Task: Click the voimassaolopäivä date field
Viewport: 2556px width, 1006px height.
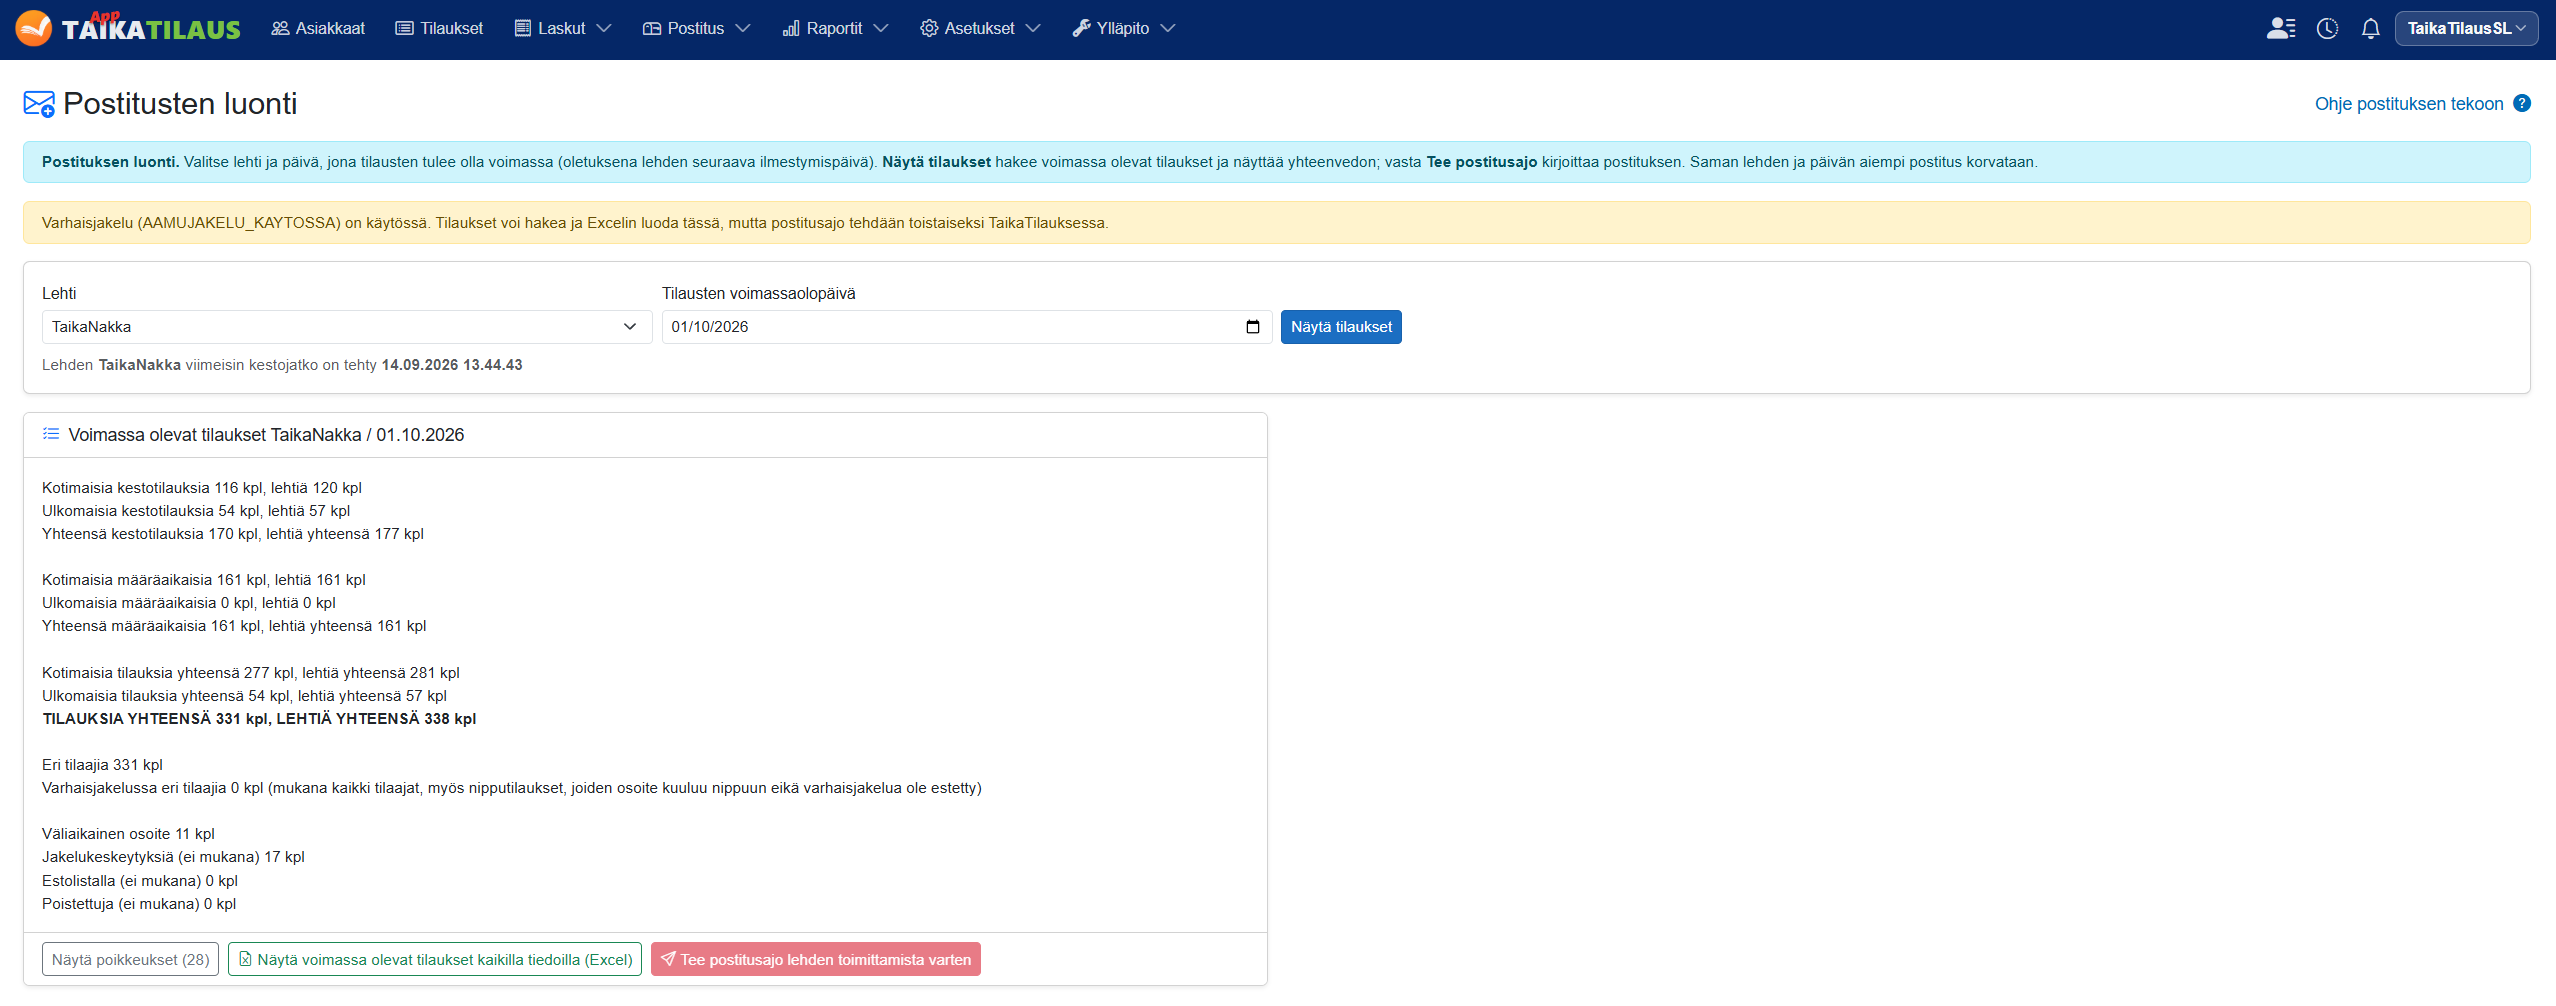Action: 966,327
